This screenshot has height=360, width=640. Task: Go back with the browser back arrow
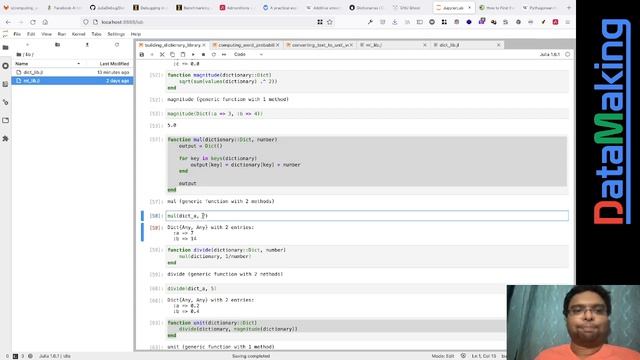coord(8,22)
